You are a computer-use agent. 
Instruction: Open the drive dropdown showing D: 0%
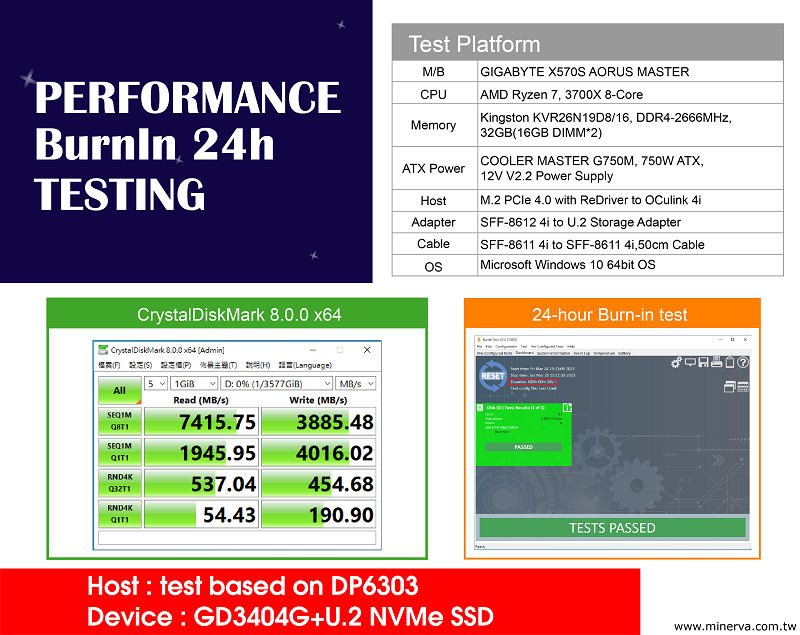[x=277, y=384]
